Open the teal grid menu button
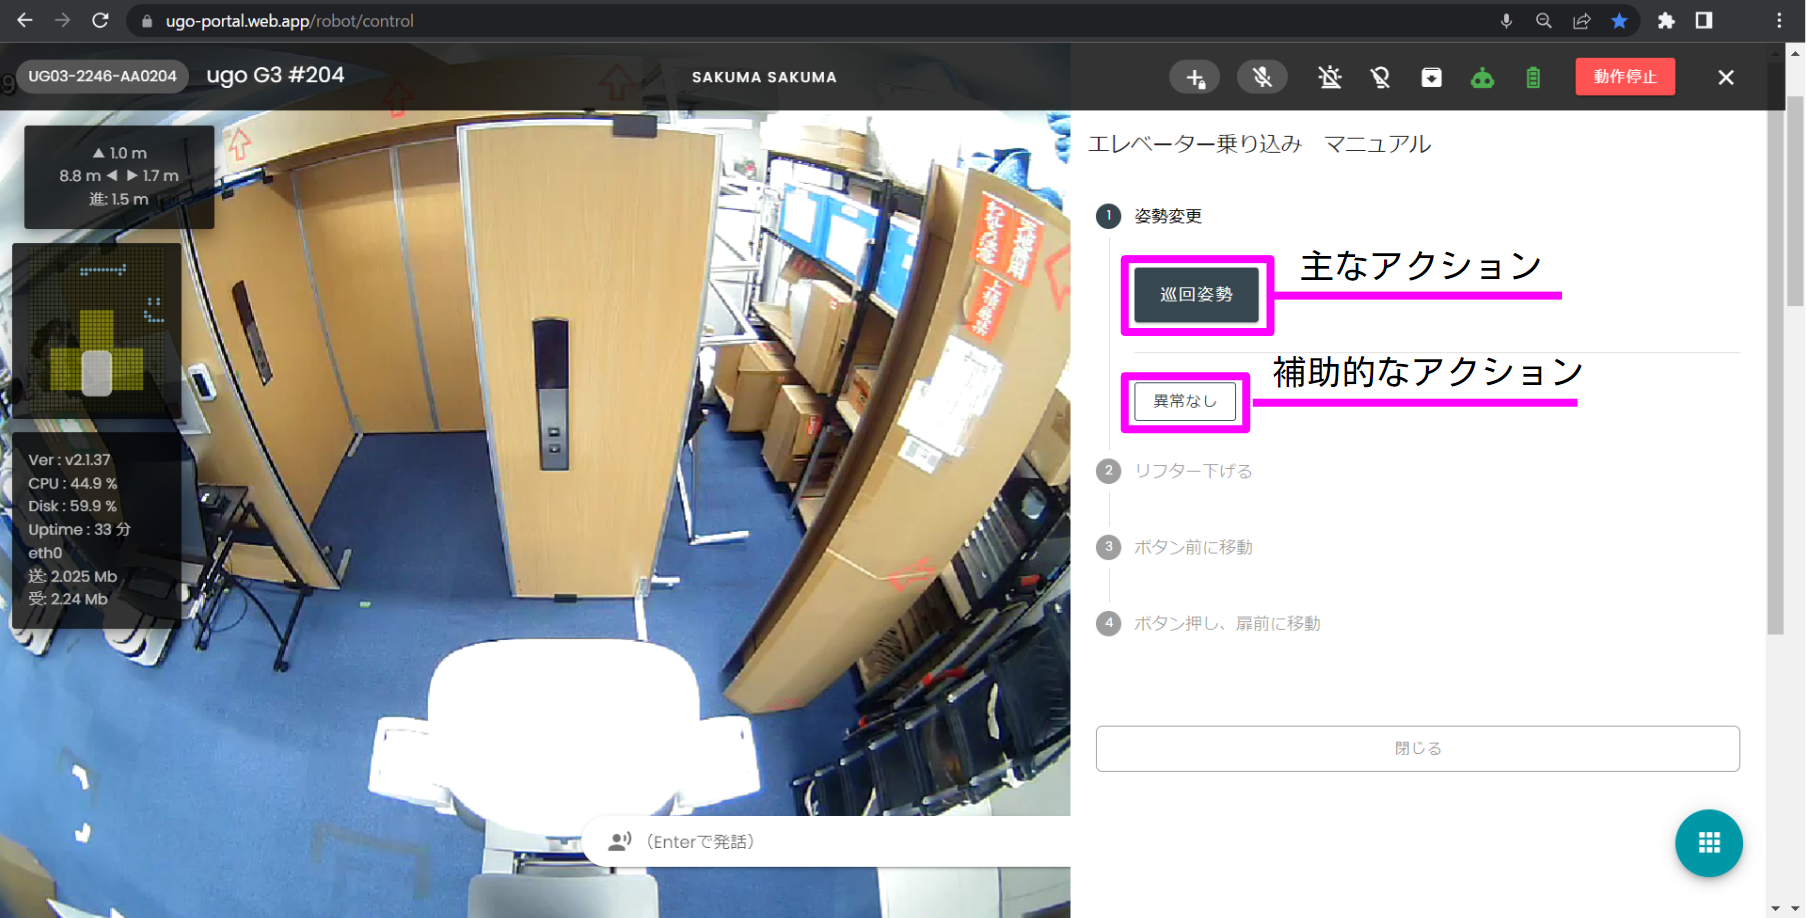This screenshot has width=1807, height=918. click(x=1708, y=843)
